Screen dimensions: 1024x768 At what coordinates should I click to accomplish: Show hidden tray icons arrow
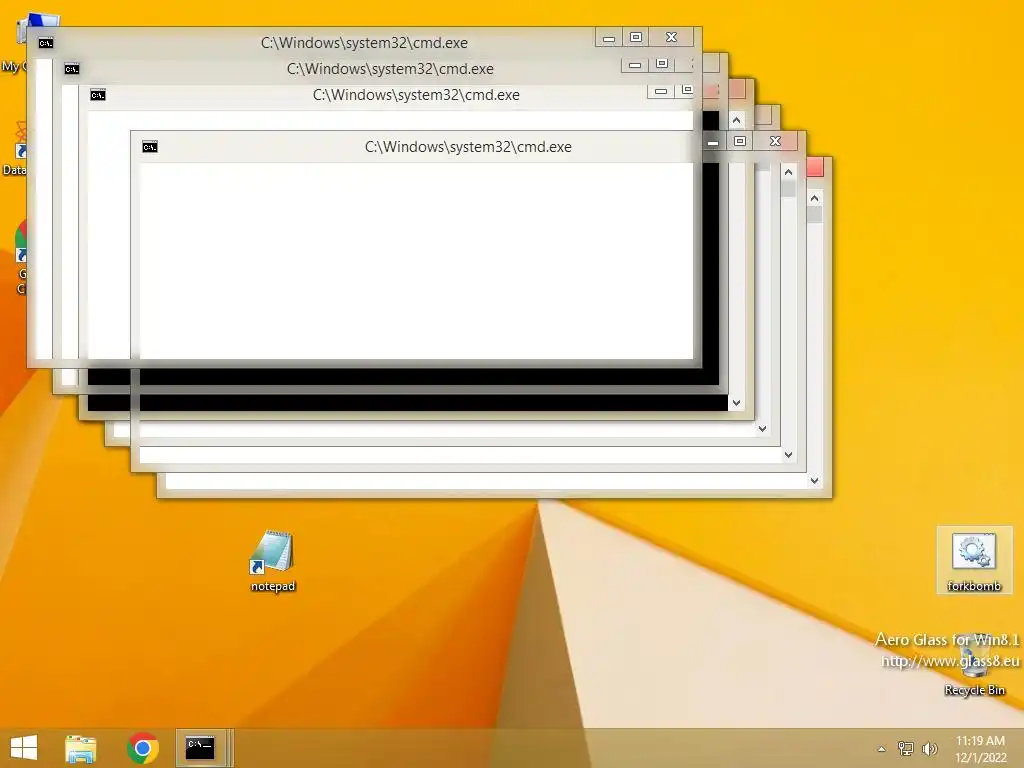882,749
